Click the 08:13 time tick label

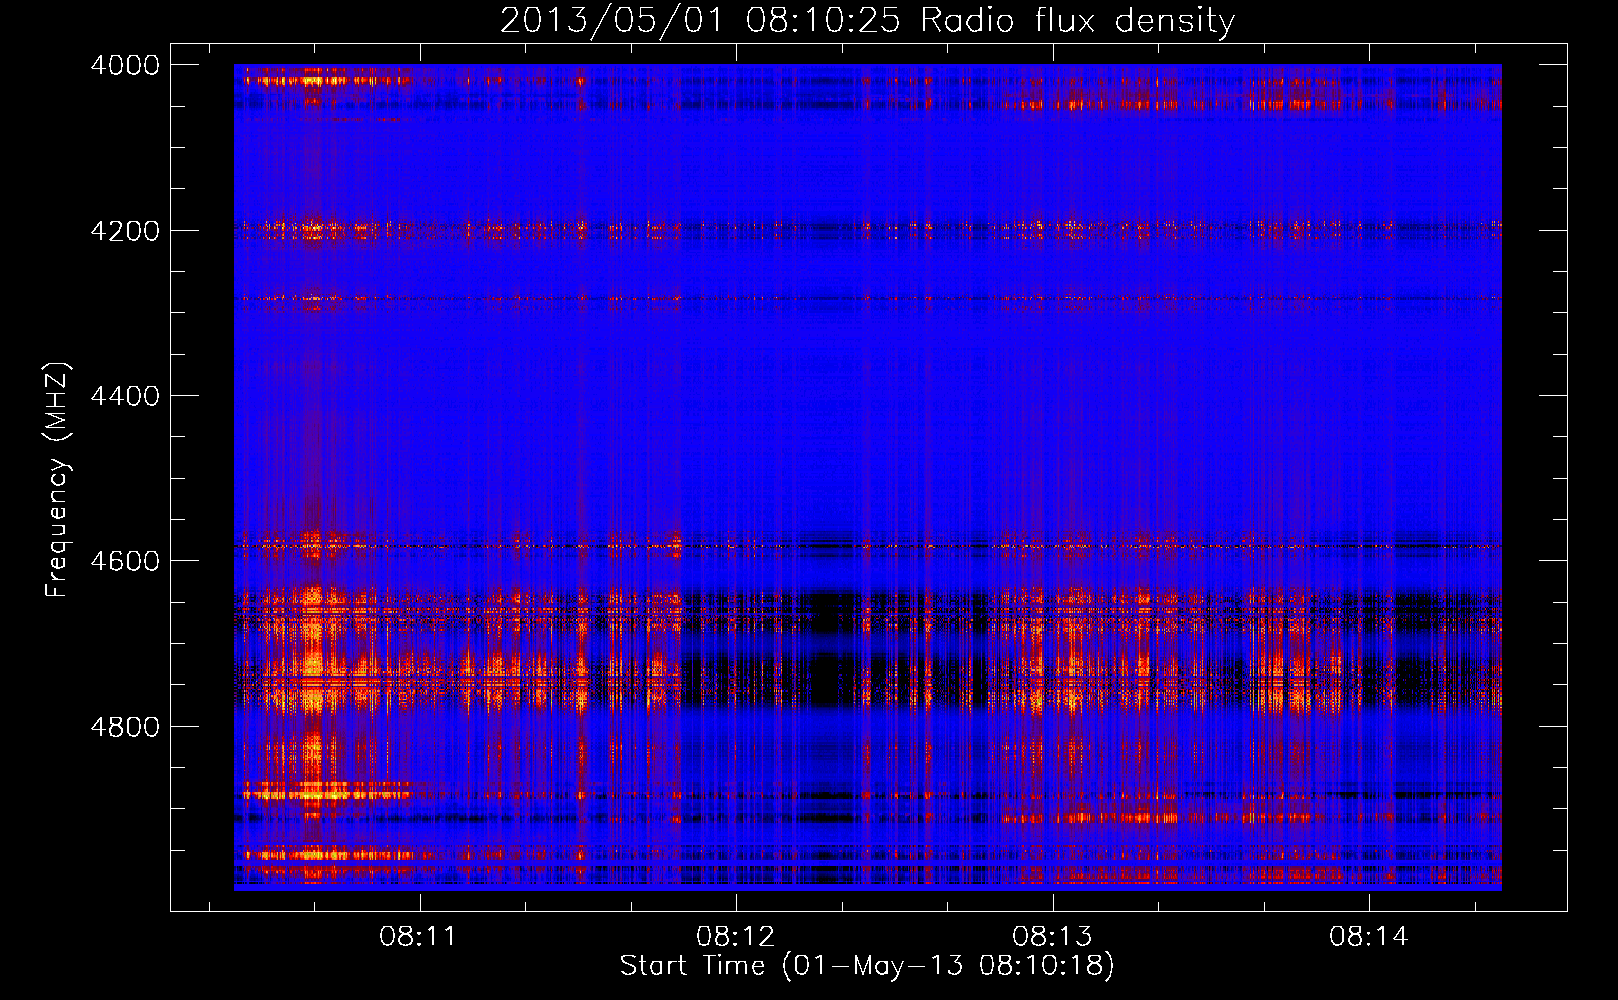1053,937
